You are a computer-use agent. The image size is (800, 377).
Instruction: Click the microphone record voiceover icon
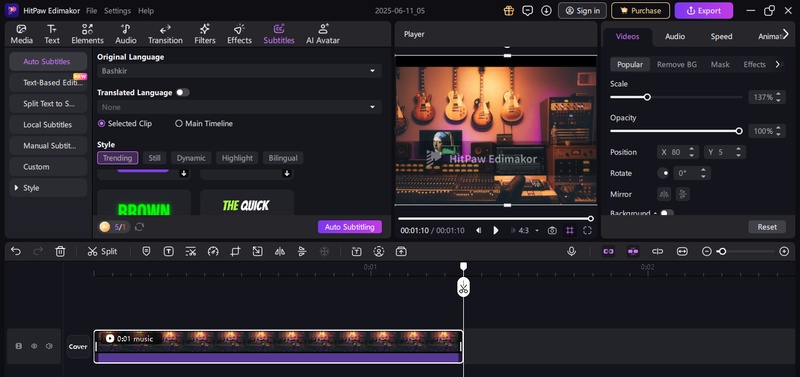click(x=571, y=251)
